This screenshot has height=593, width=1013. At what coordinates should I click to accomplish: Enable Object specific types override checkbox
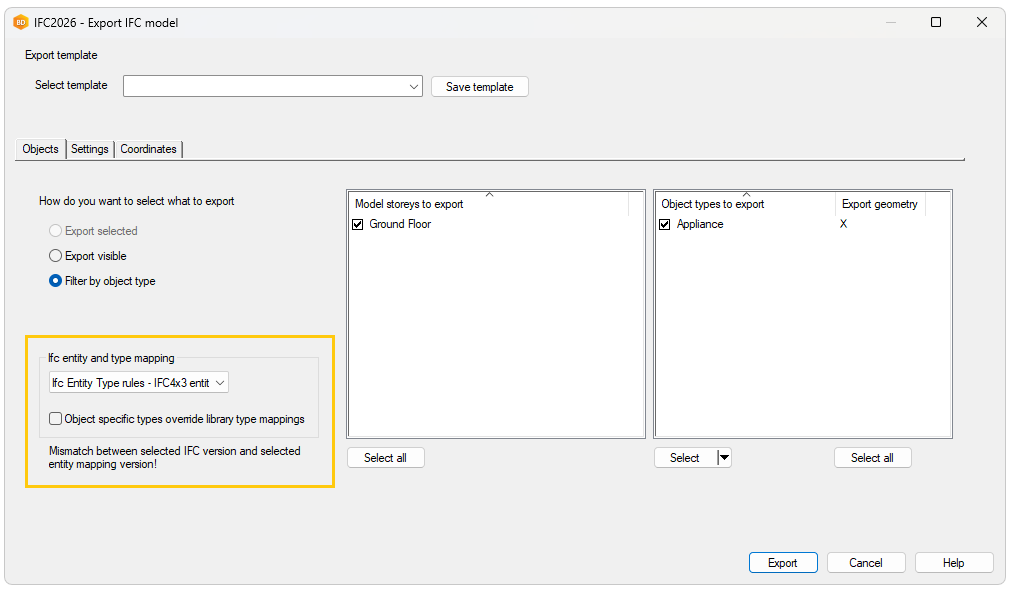point(55,419)
